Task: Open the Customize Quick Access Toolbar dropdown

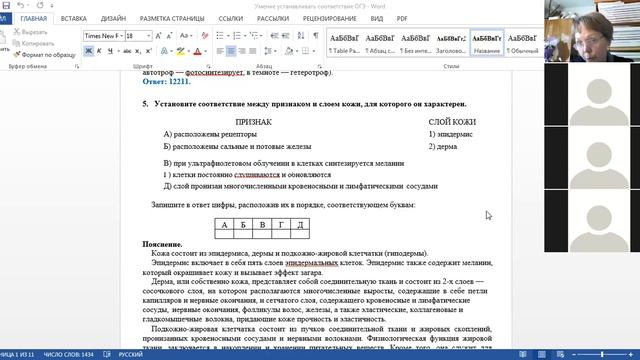Action: [52, 6]
